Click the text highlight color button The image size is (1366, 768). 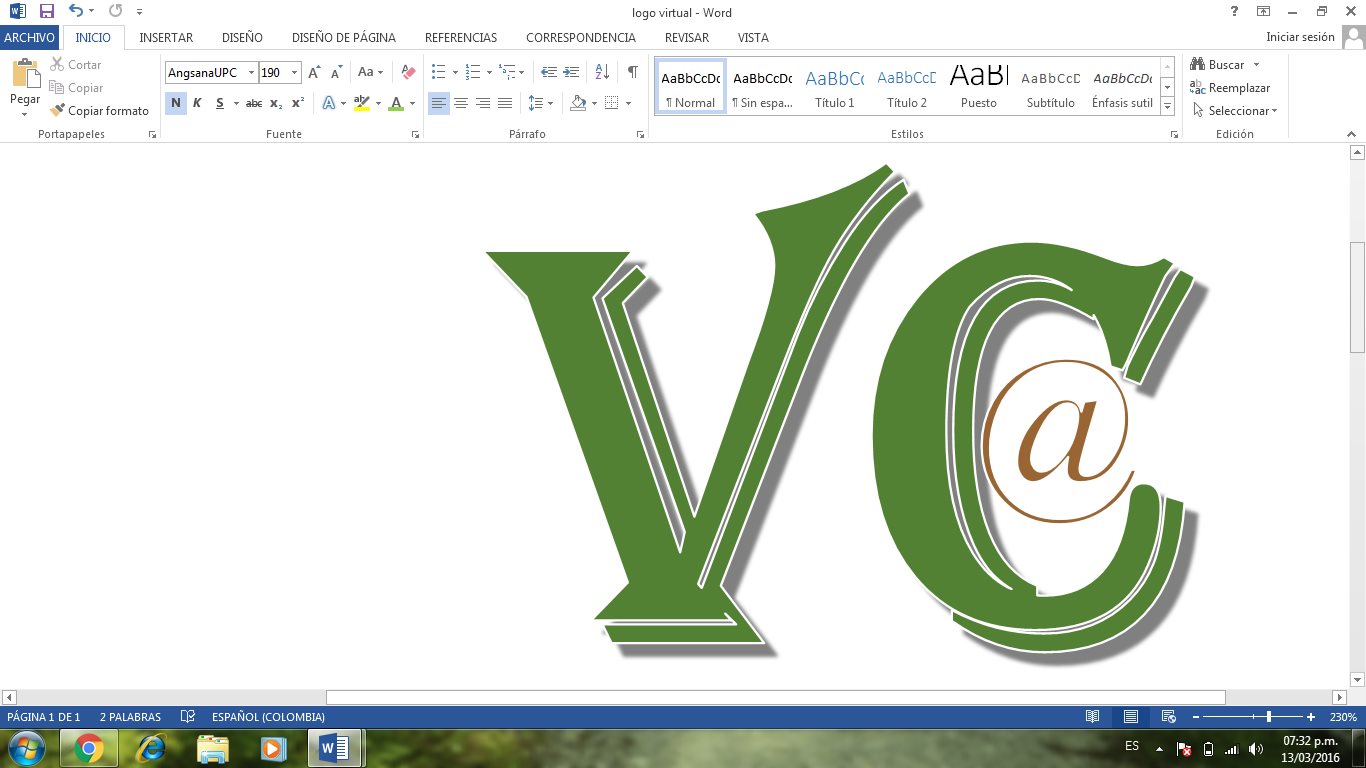click(361, 103)
